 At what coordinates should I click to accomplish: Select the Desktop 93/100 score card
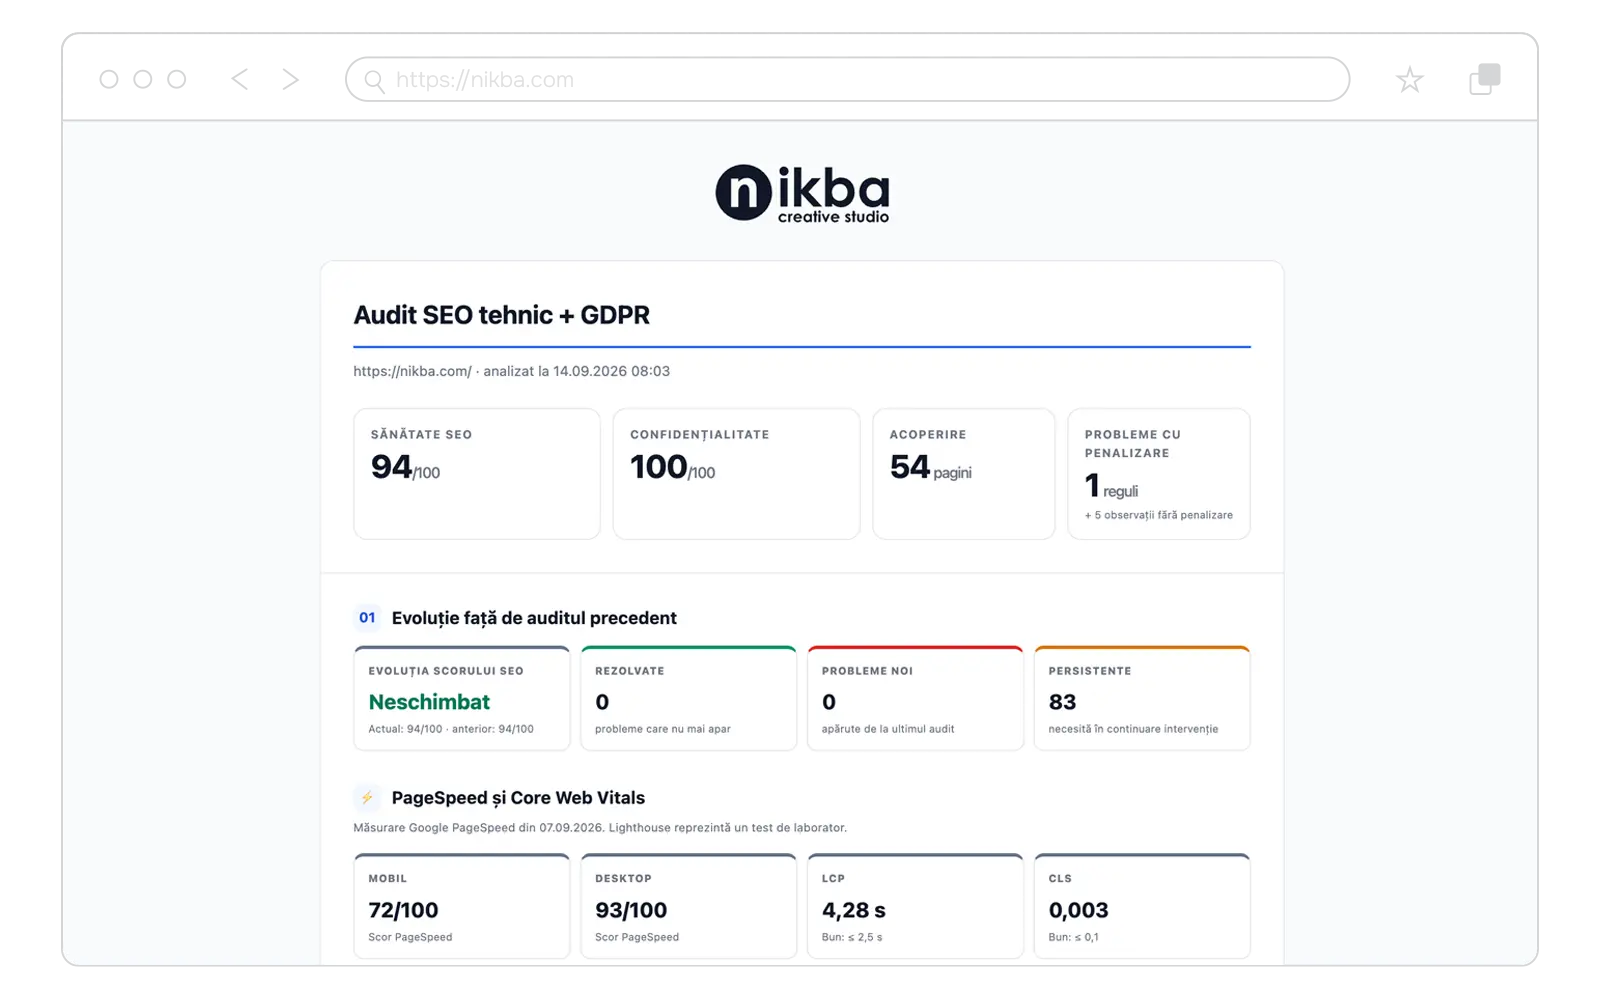pos(688,906)
